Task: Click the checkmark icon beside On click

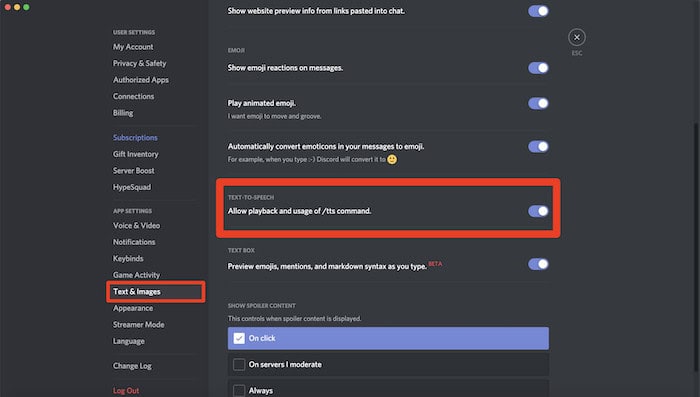Action: [239, 338]
